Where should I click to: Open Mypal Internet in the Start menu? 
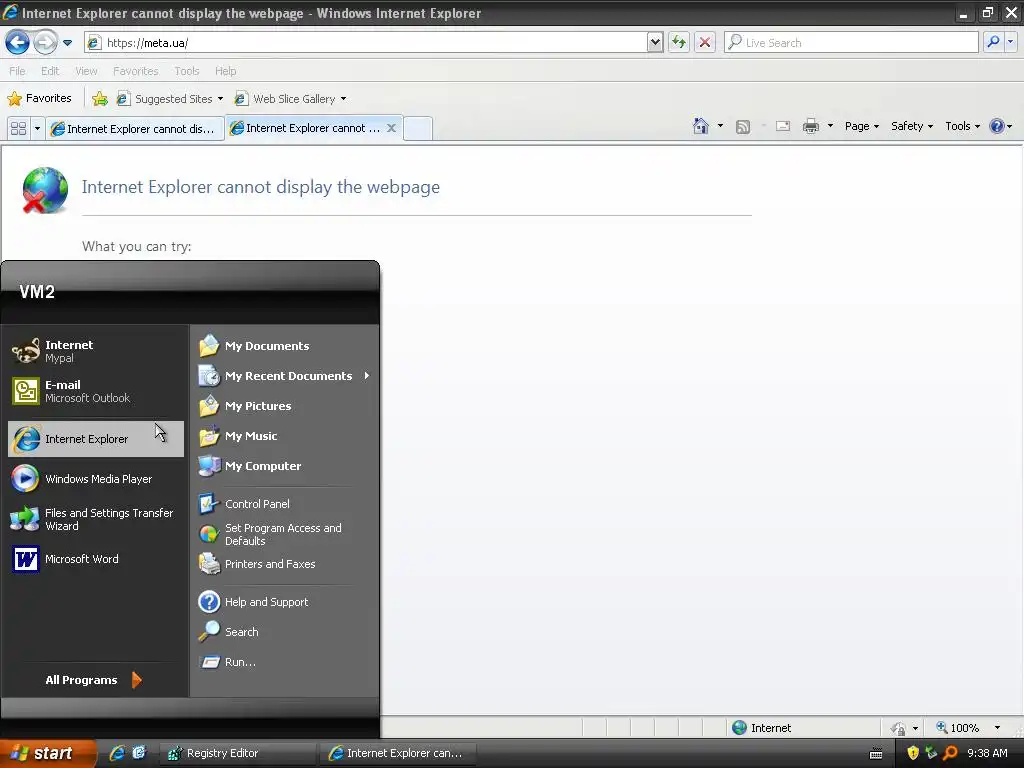coord(96,351)
